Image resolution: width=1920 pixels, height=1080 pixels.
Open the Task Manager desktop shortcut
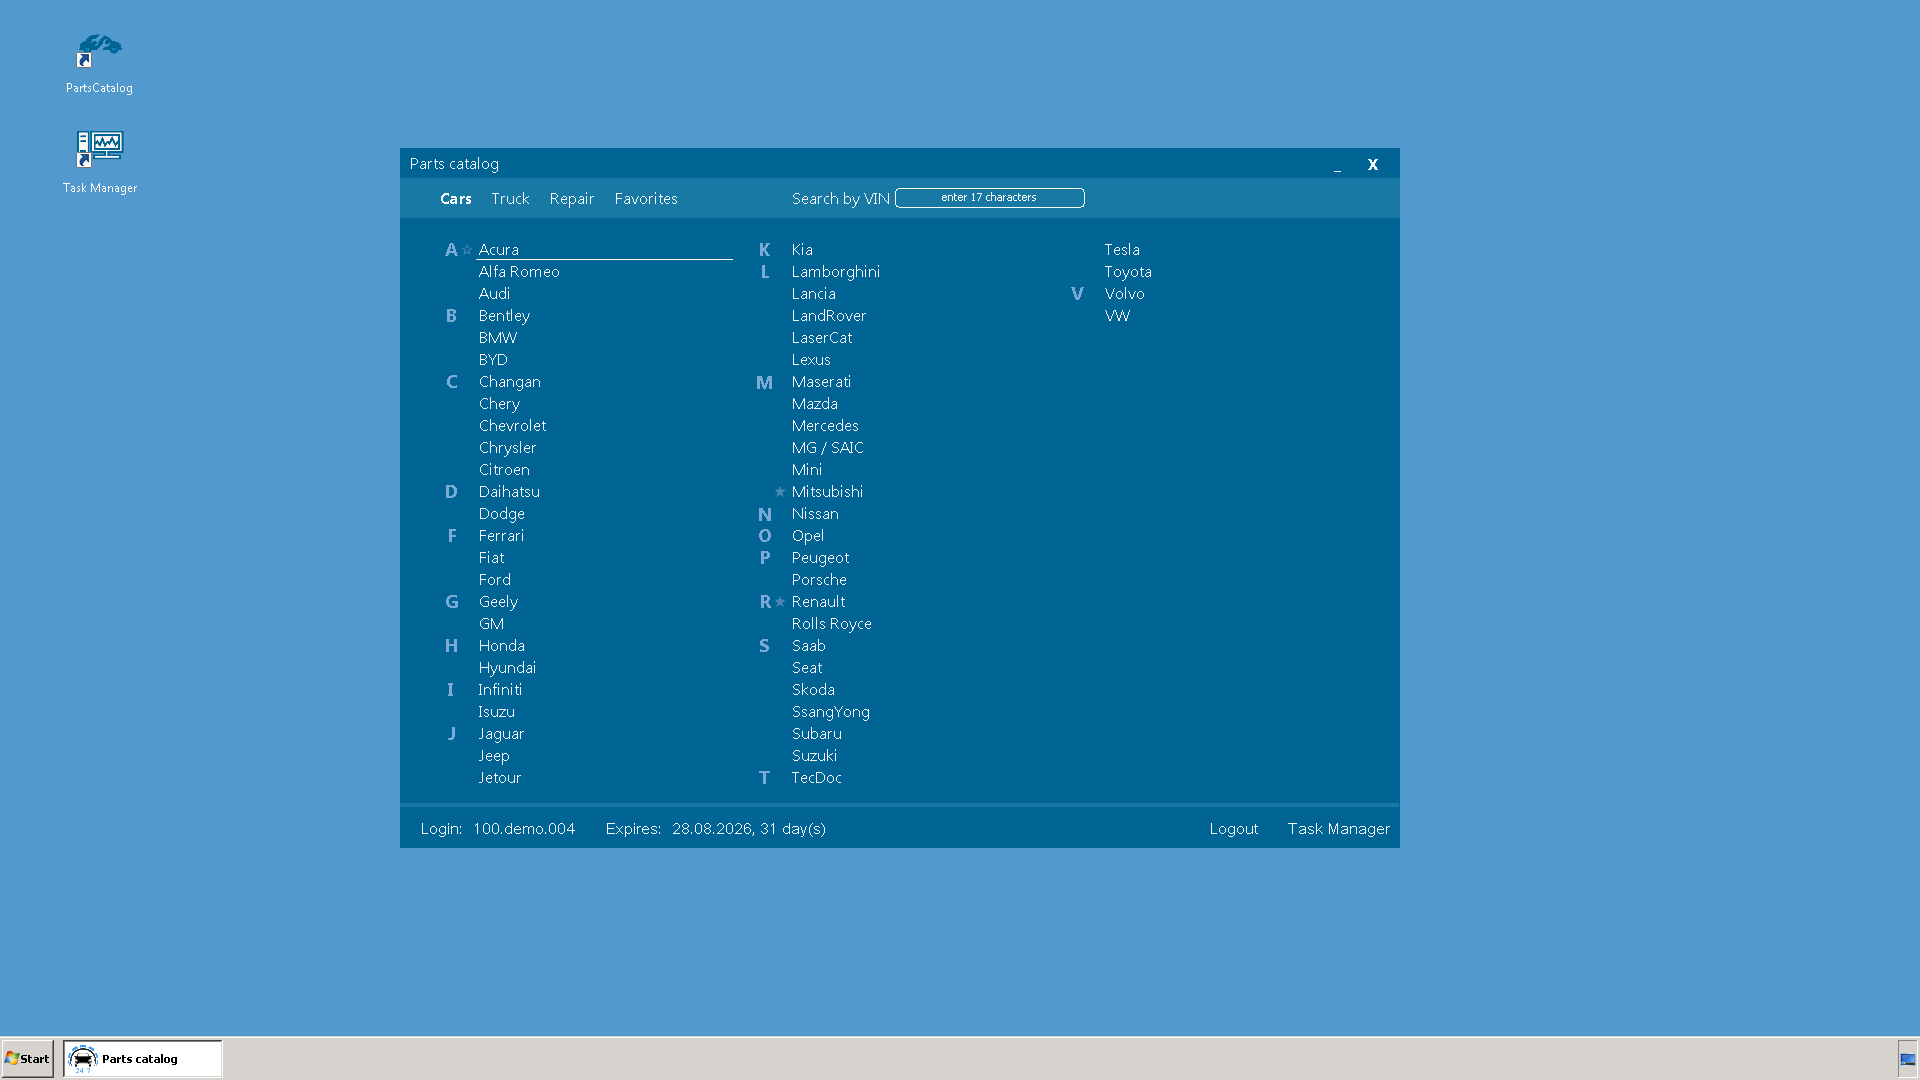click(x=99, y=162)
